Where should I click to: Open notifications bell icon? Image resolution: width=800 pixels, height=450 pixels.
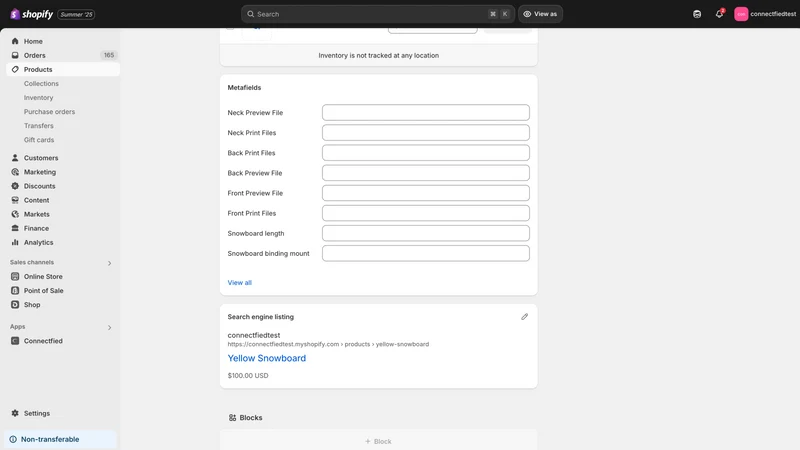[x=719, y=14]
